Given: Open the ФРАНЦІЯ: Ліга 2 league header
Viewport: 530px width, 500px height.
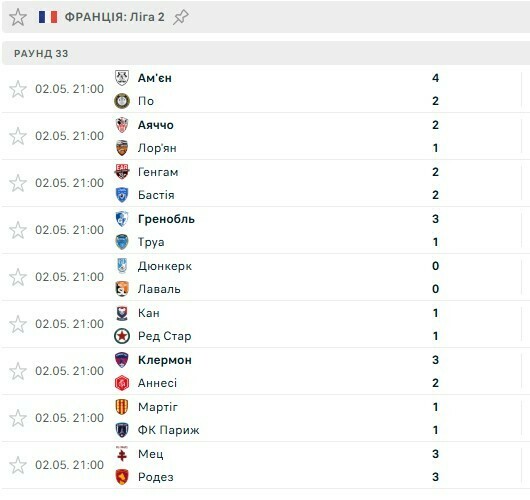Looking at the screenshot, I should coord(115,17).
